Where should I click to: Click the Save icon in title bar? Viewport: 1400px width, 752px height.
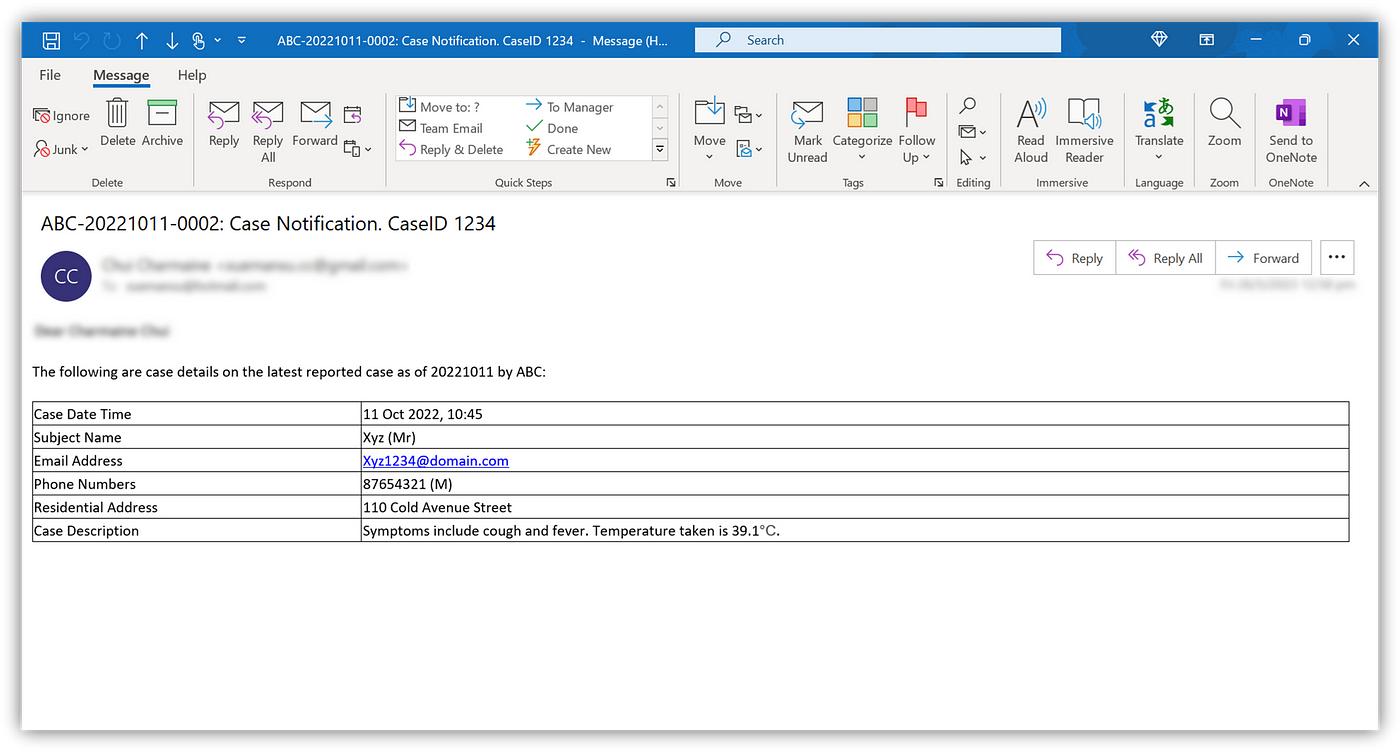point(51,40)
